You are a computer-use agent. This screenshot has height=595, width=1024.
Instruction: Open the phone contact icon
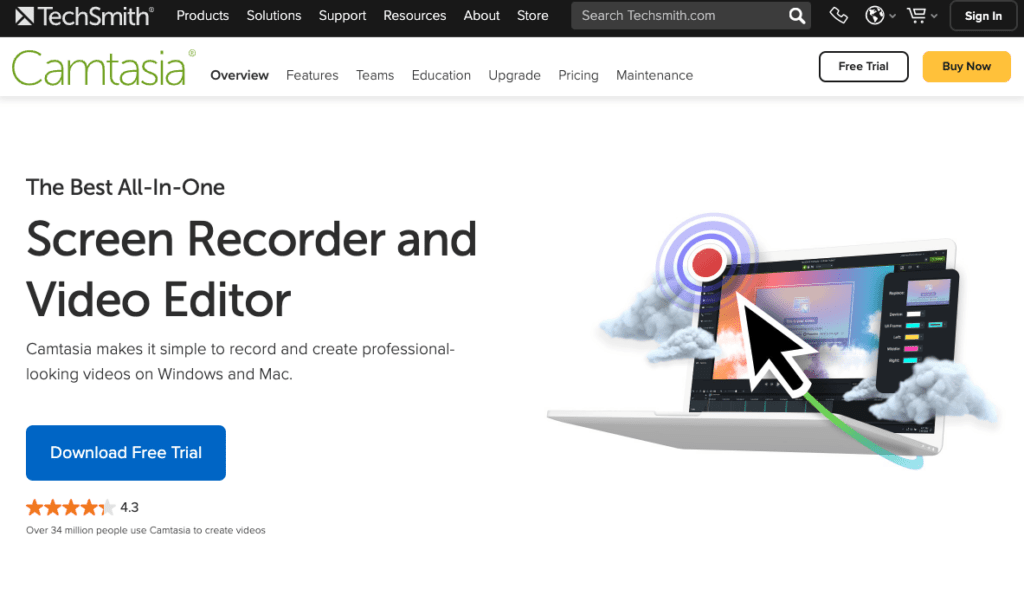point(839,15)
